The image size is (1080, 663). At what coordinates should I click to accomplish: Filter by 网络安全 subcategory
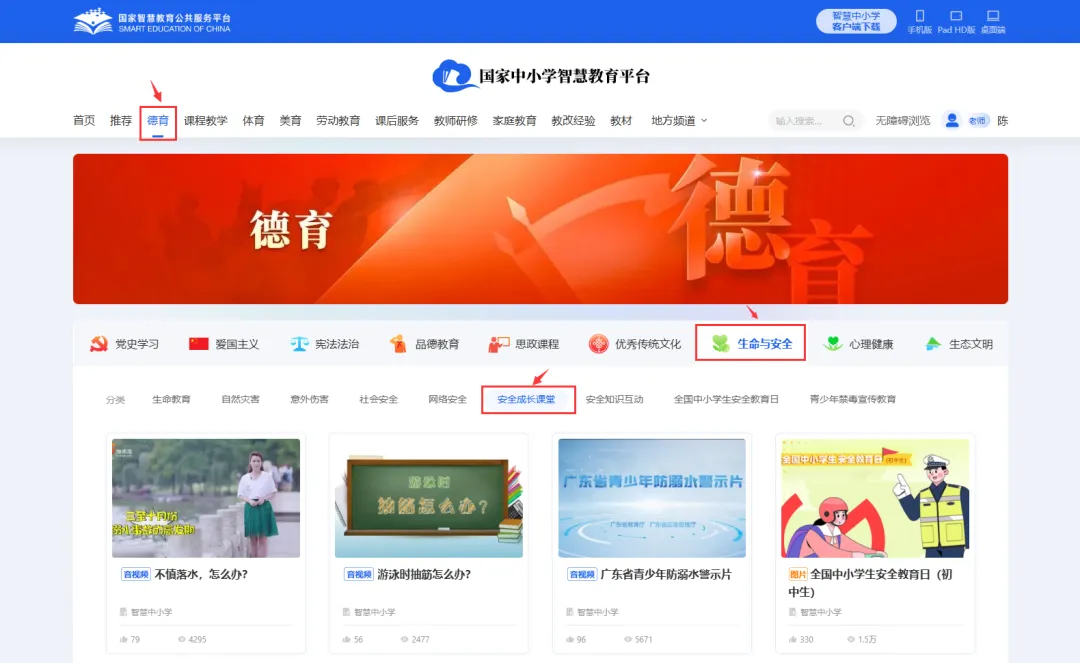(x=447, y=399)
